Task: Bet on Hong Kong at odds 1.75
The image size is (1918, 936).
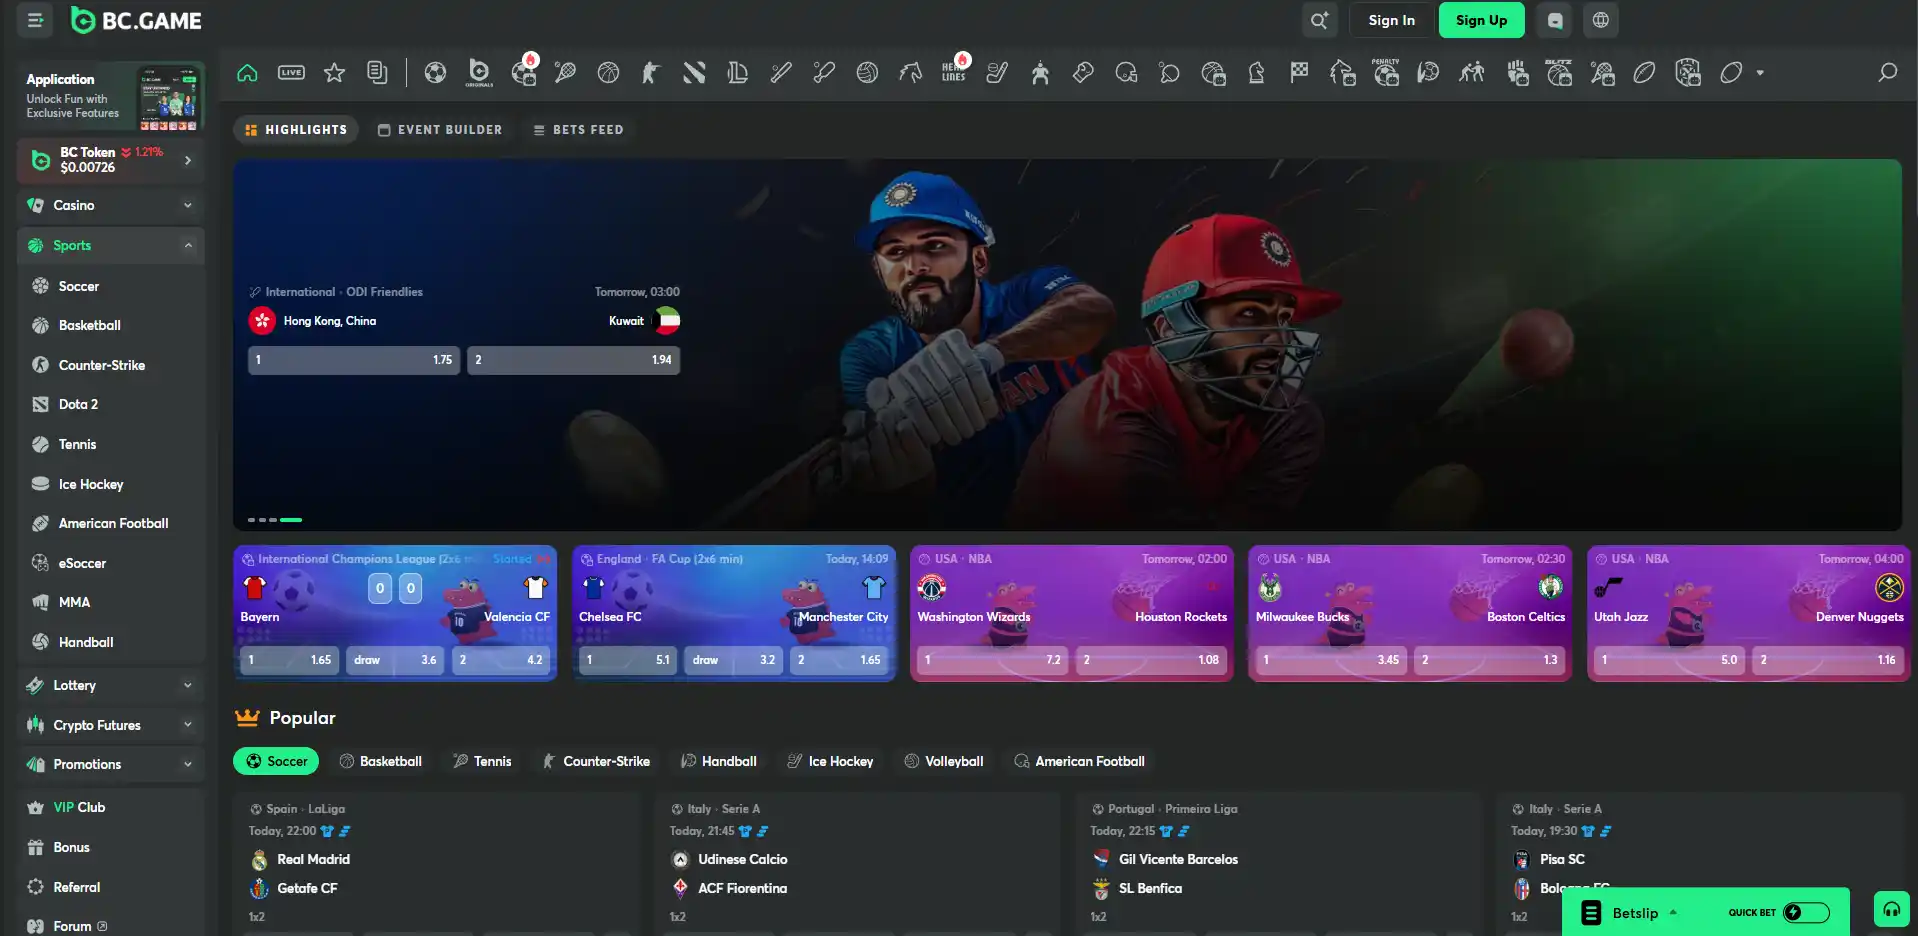Action: (354, 360)
